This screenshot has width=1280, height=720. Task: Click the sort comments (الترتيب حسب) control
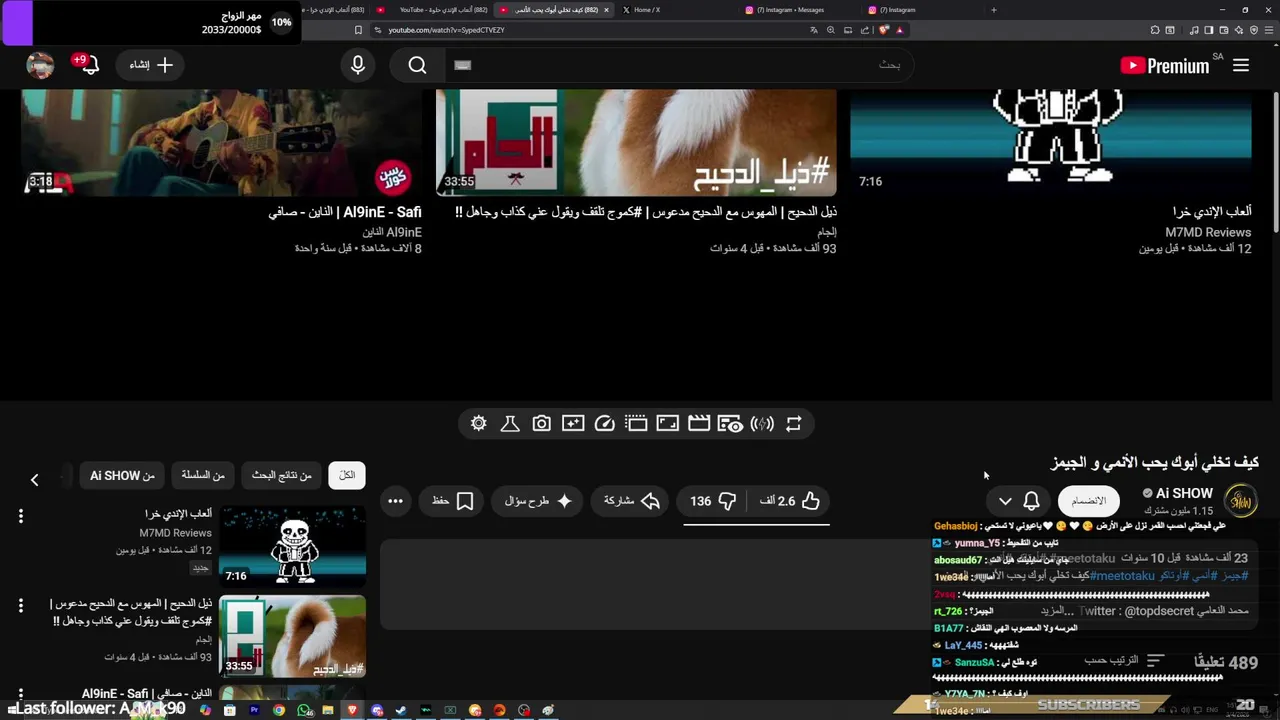click(1124, 661)
